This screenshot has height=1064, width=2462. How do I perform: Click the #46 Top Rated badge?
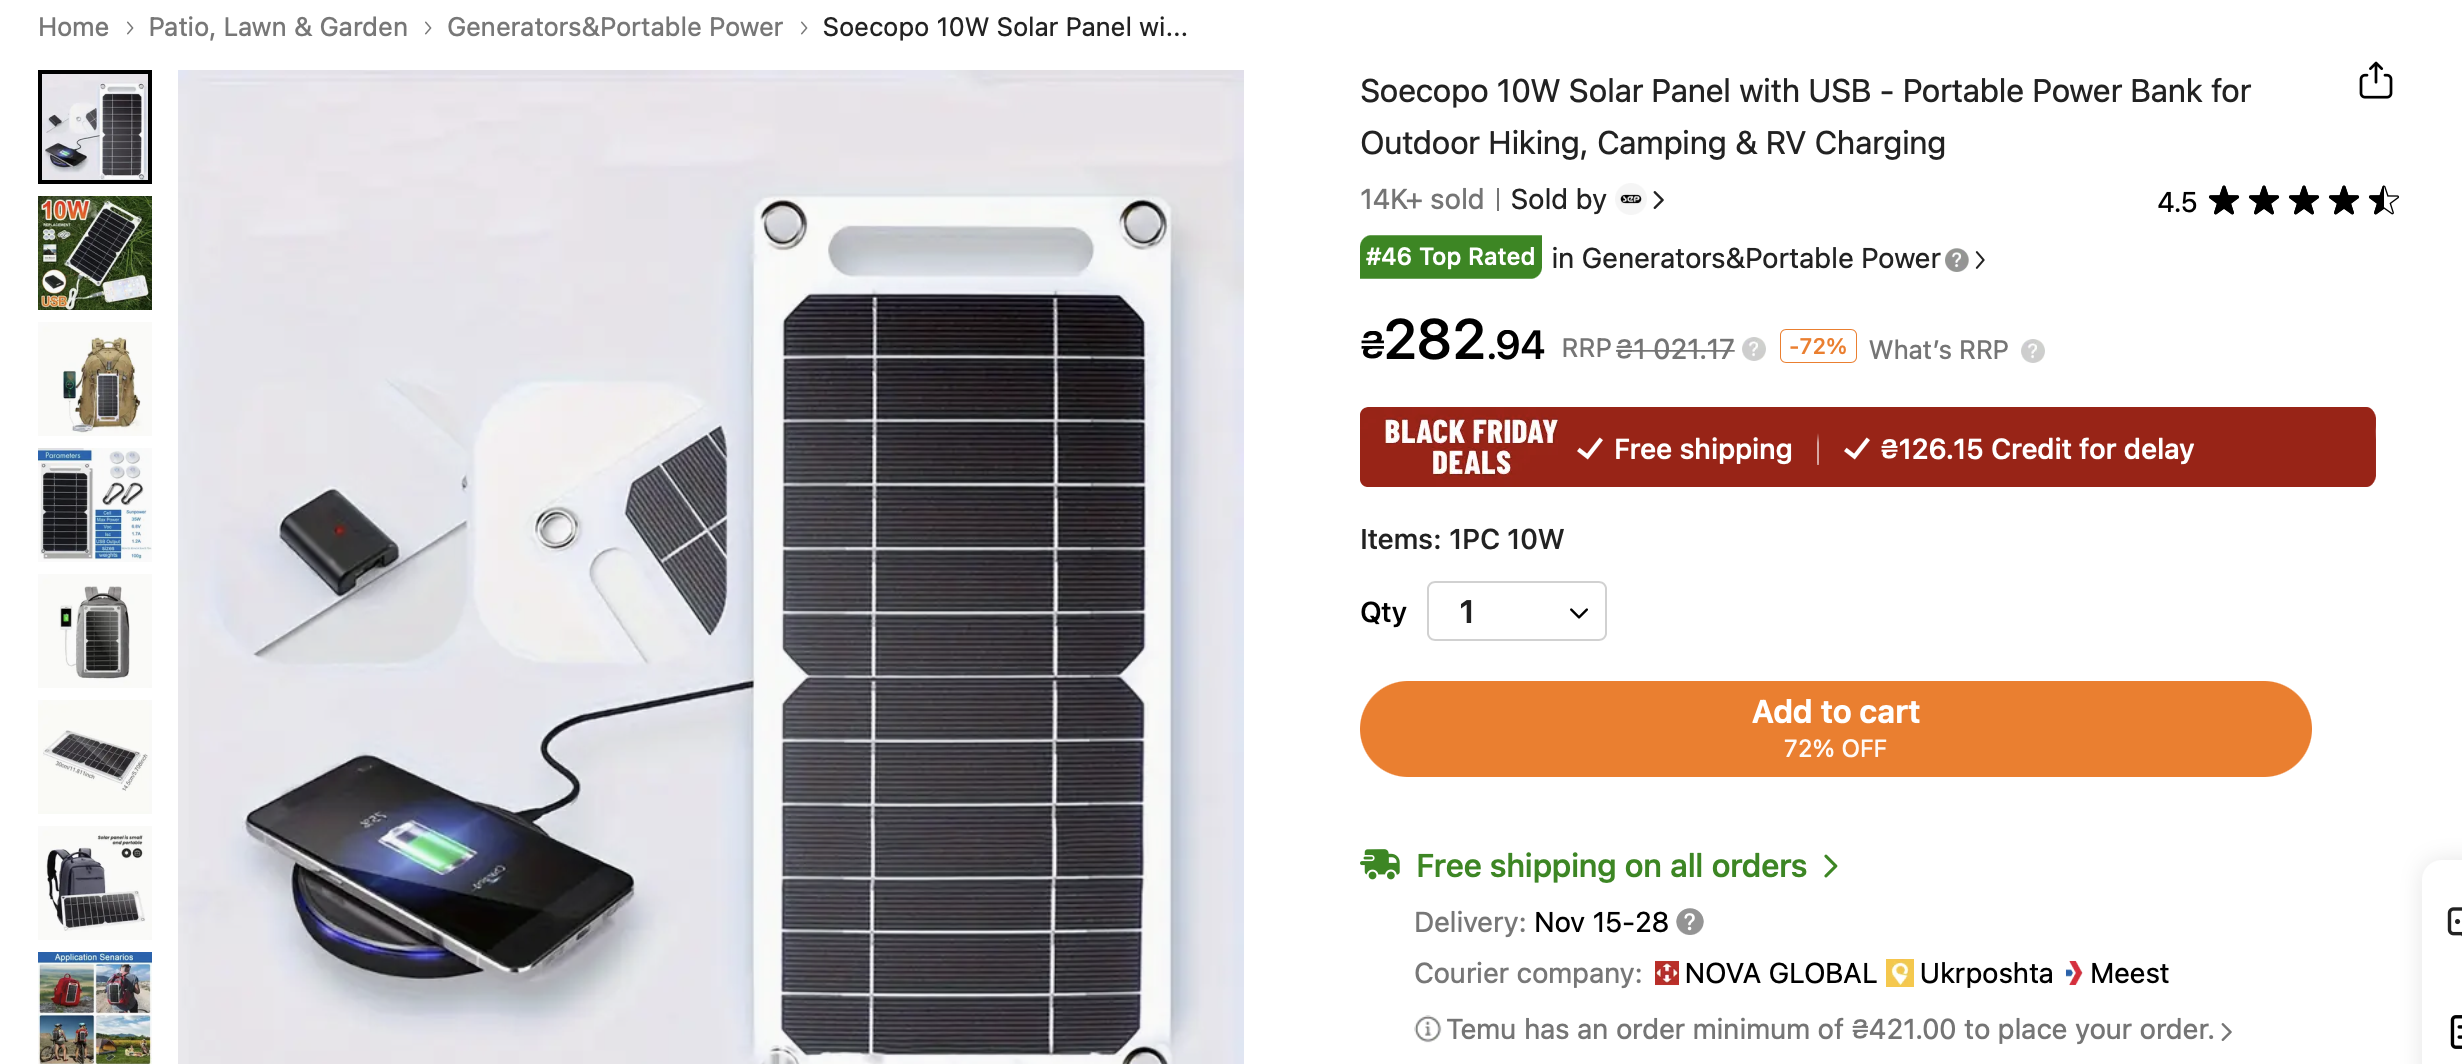1449,257
